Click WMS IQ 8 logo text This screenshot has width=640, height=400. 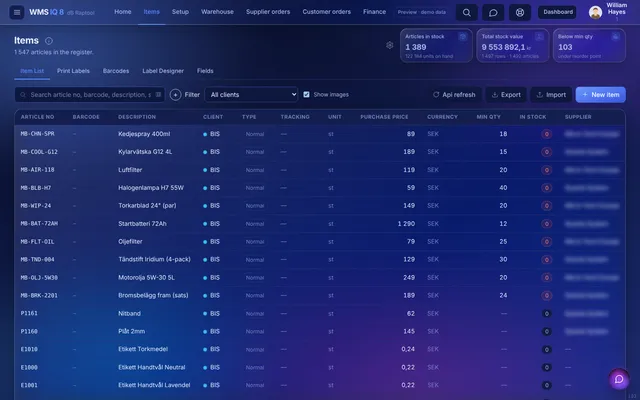[46, 12]
